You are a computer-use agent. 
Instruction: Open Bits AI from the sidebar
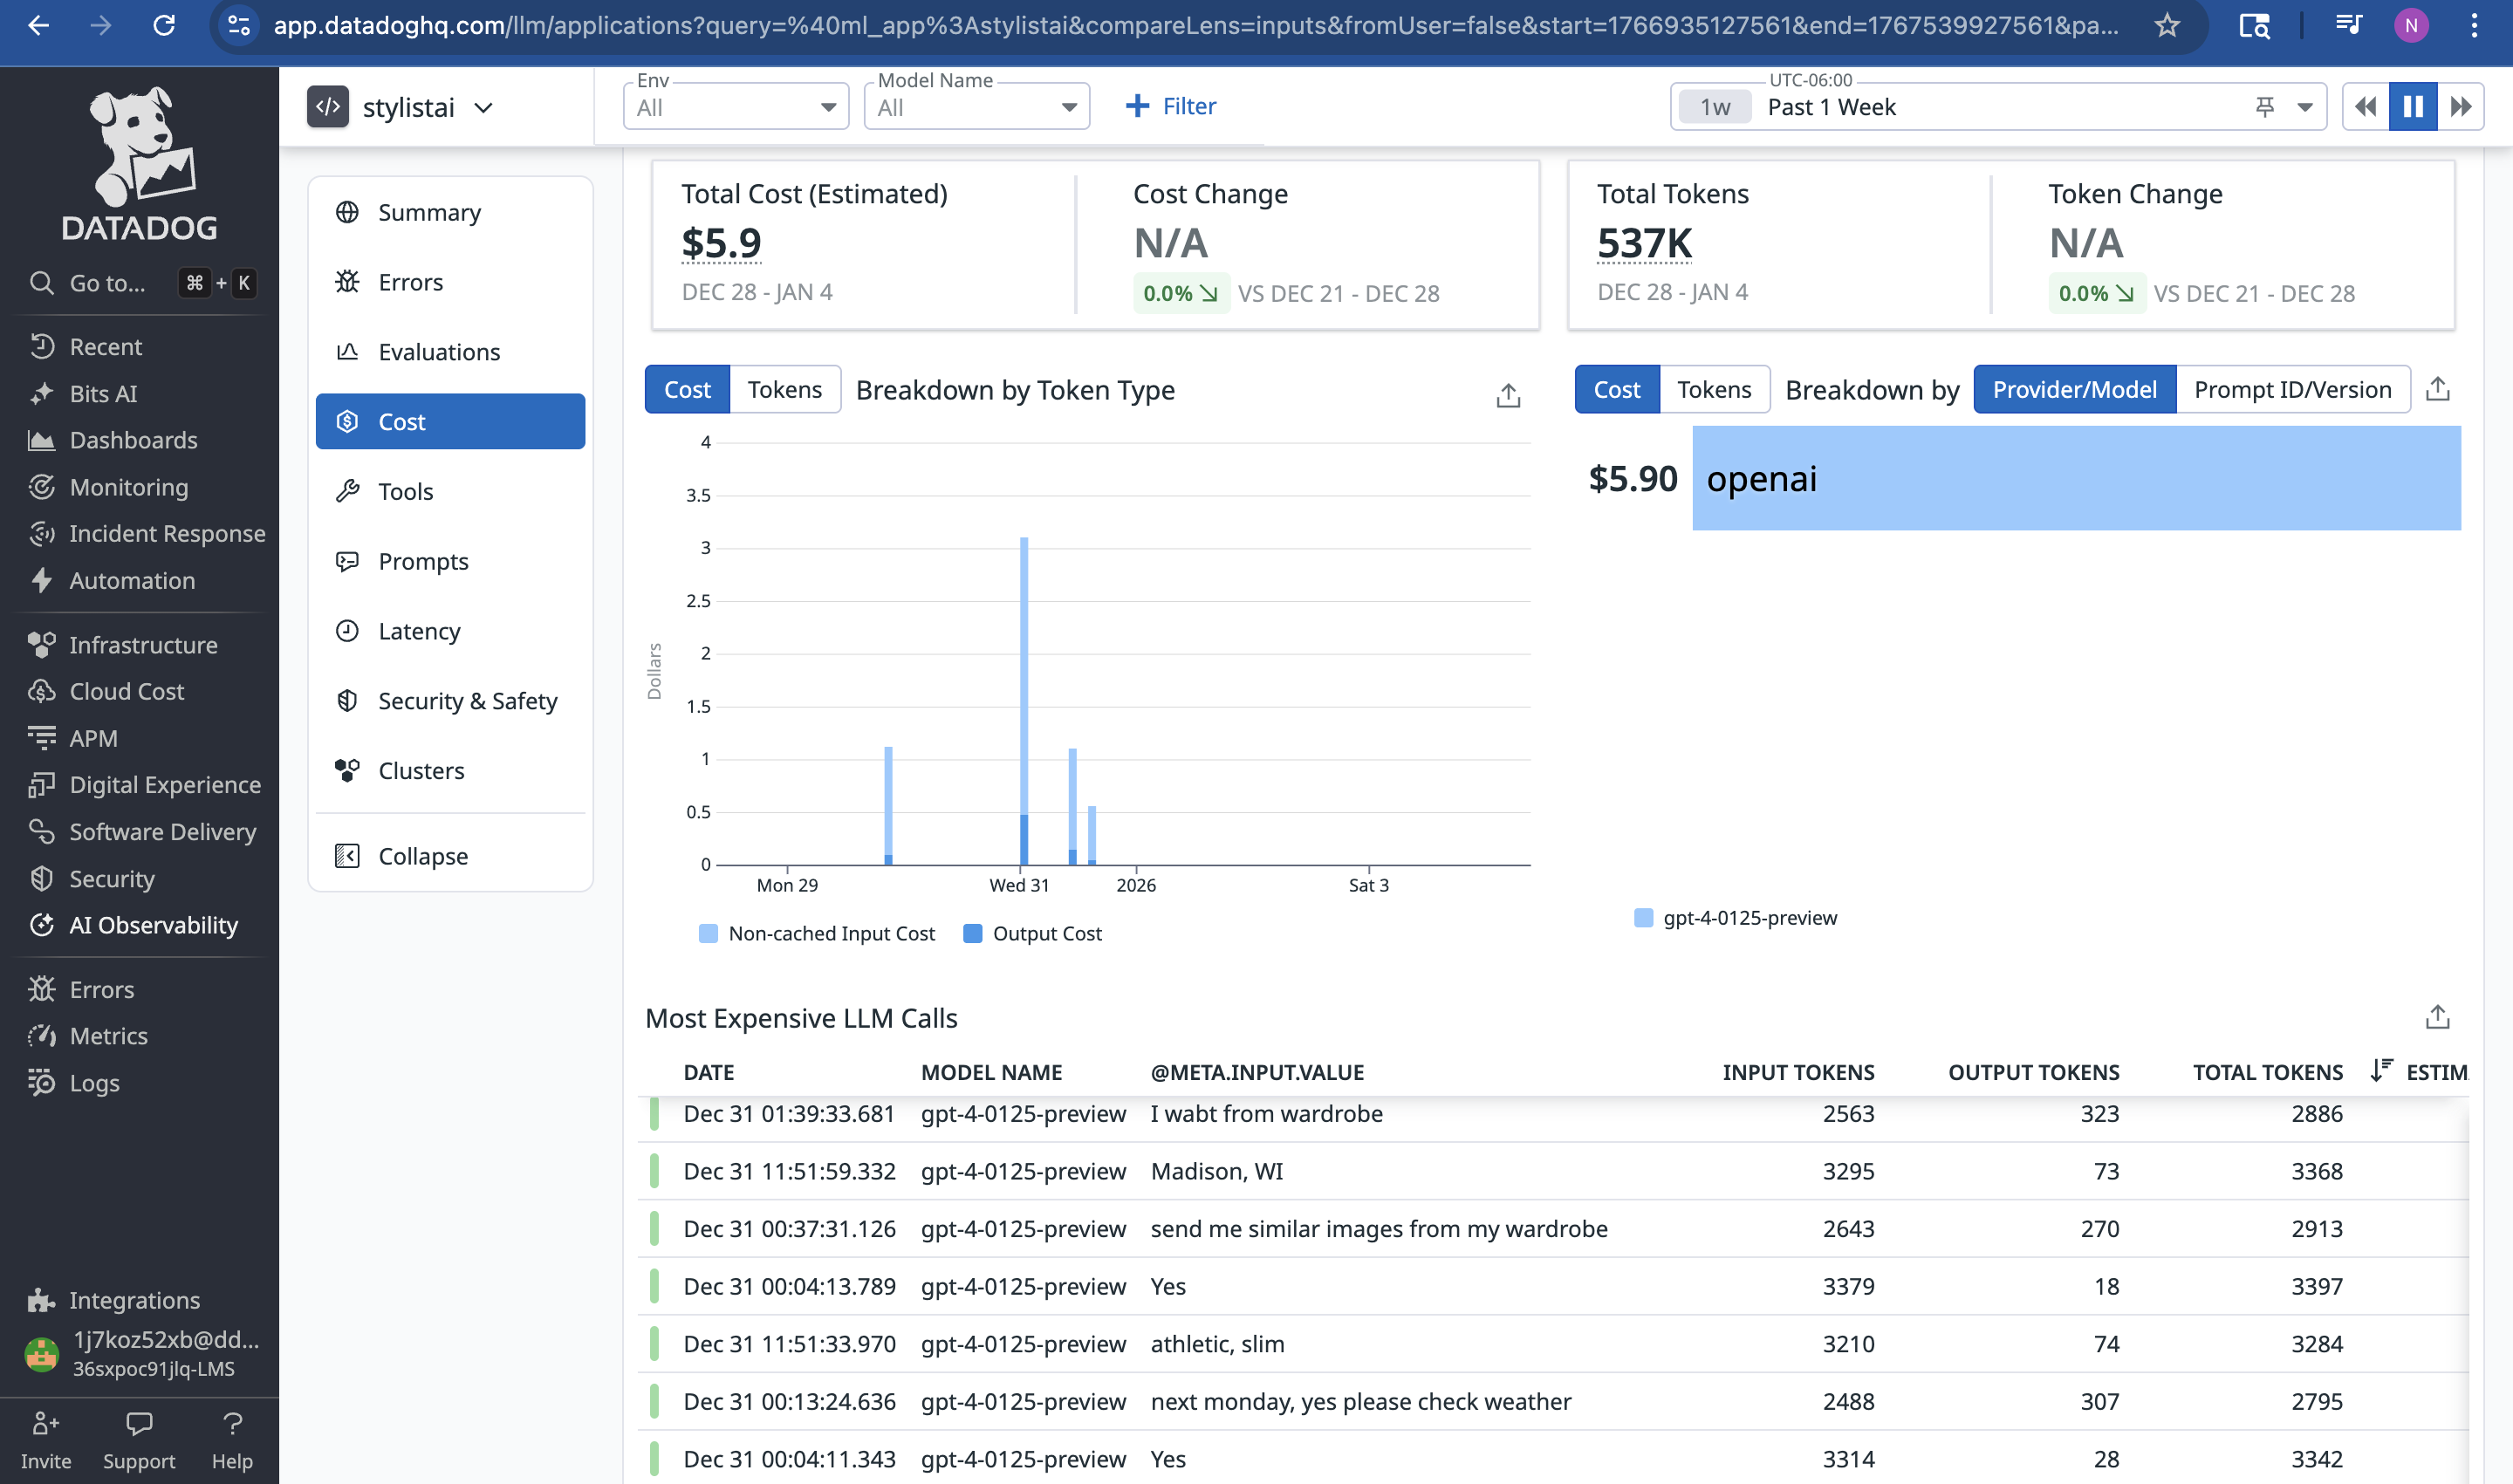click(x=103, y=393)
